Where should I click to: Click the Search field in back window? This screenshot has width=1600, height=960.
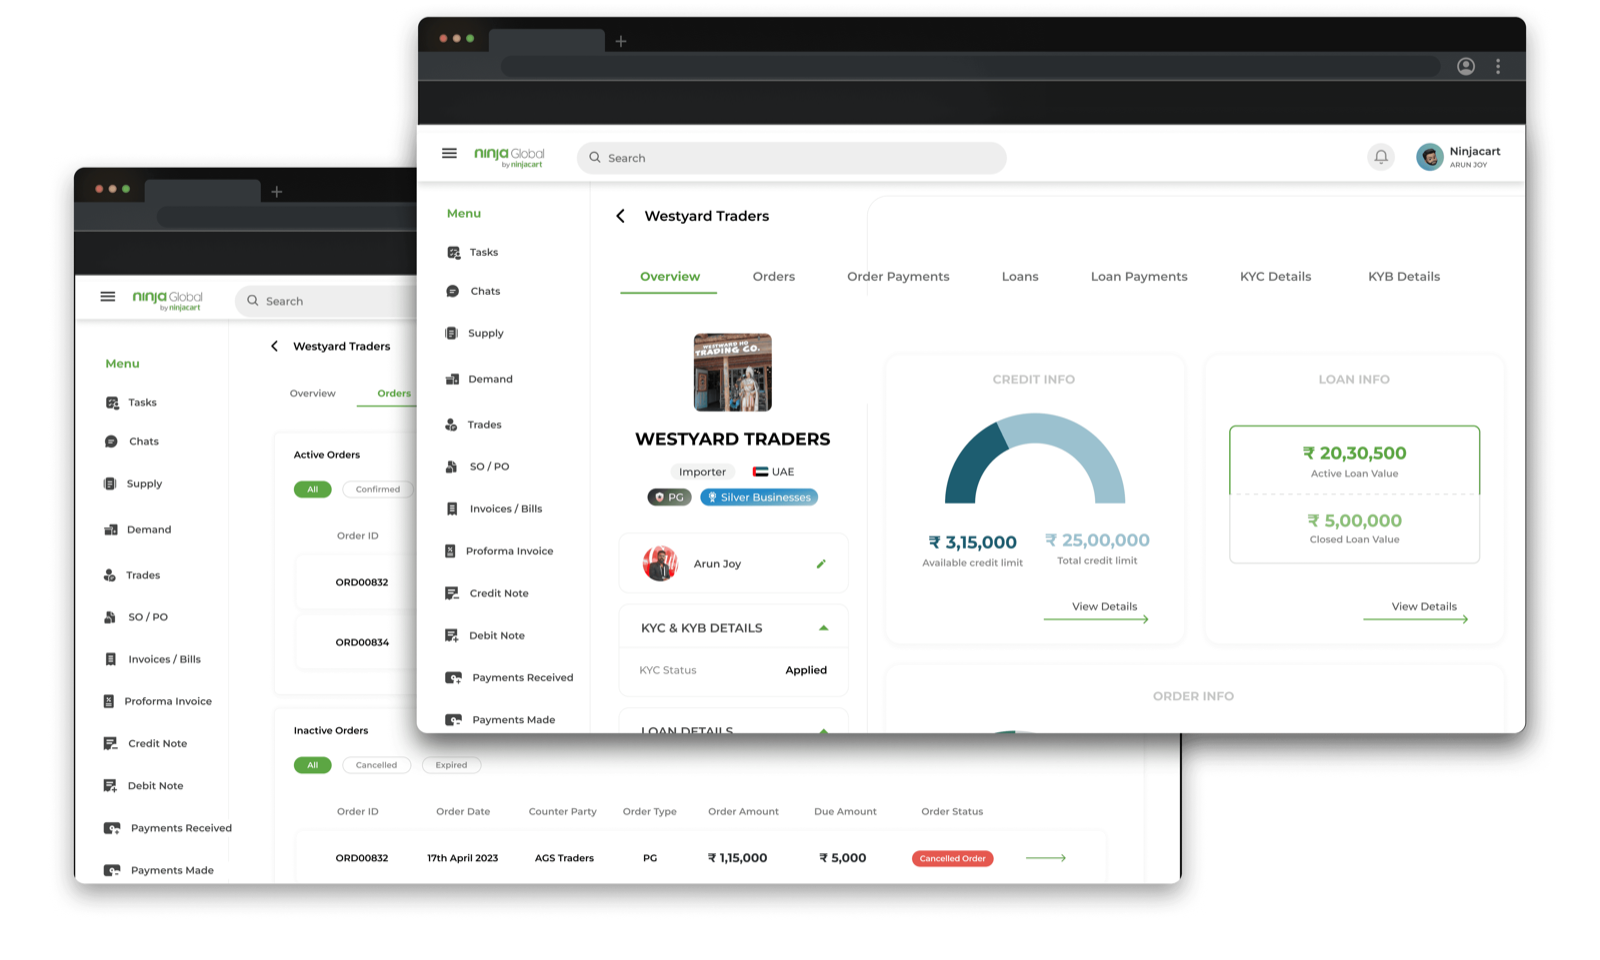326,301
